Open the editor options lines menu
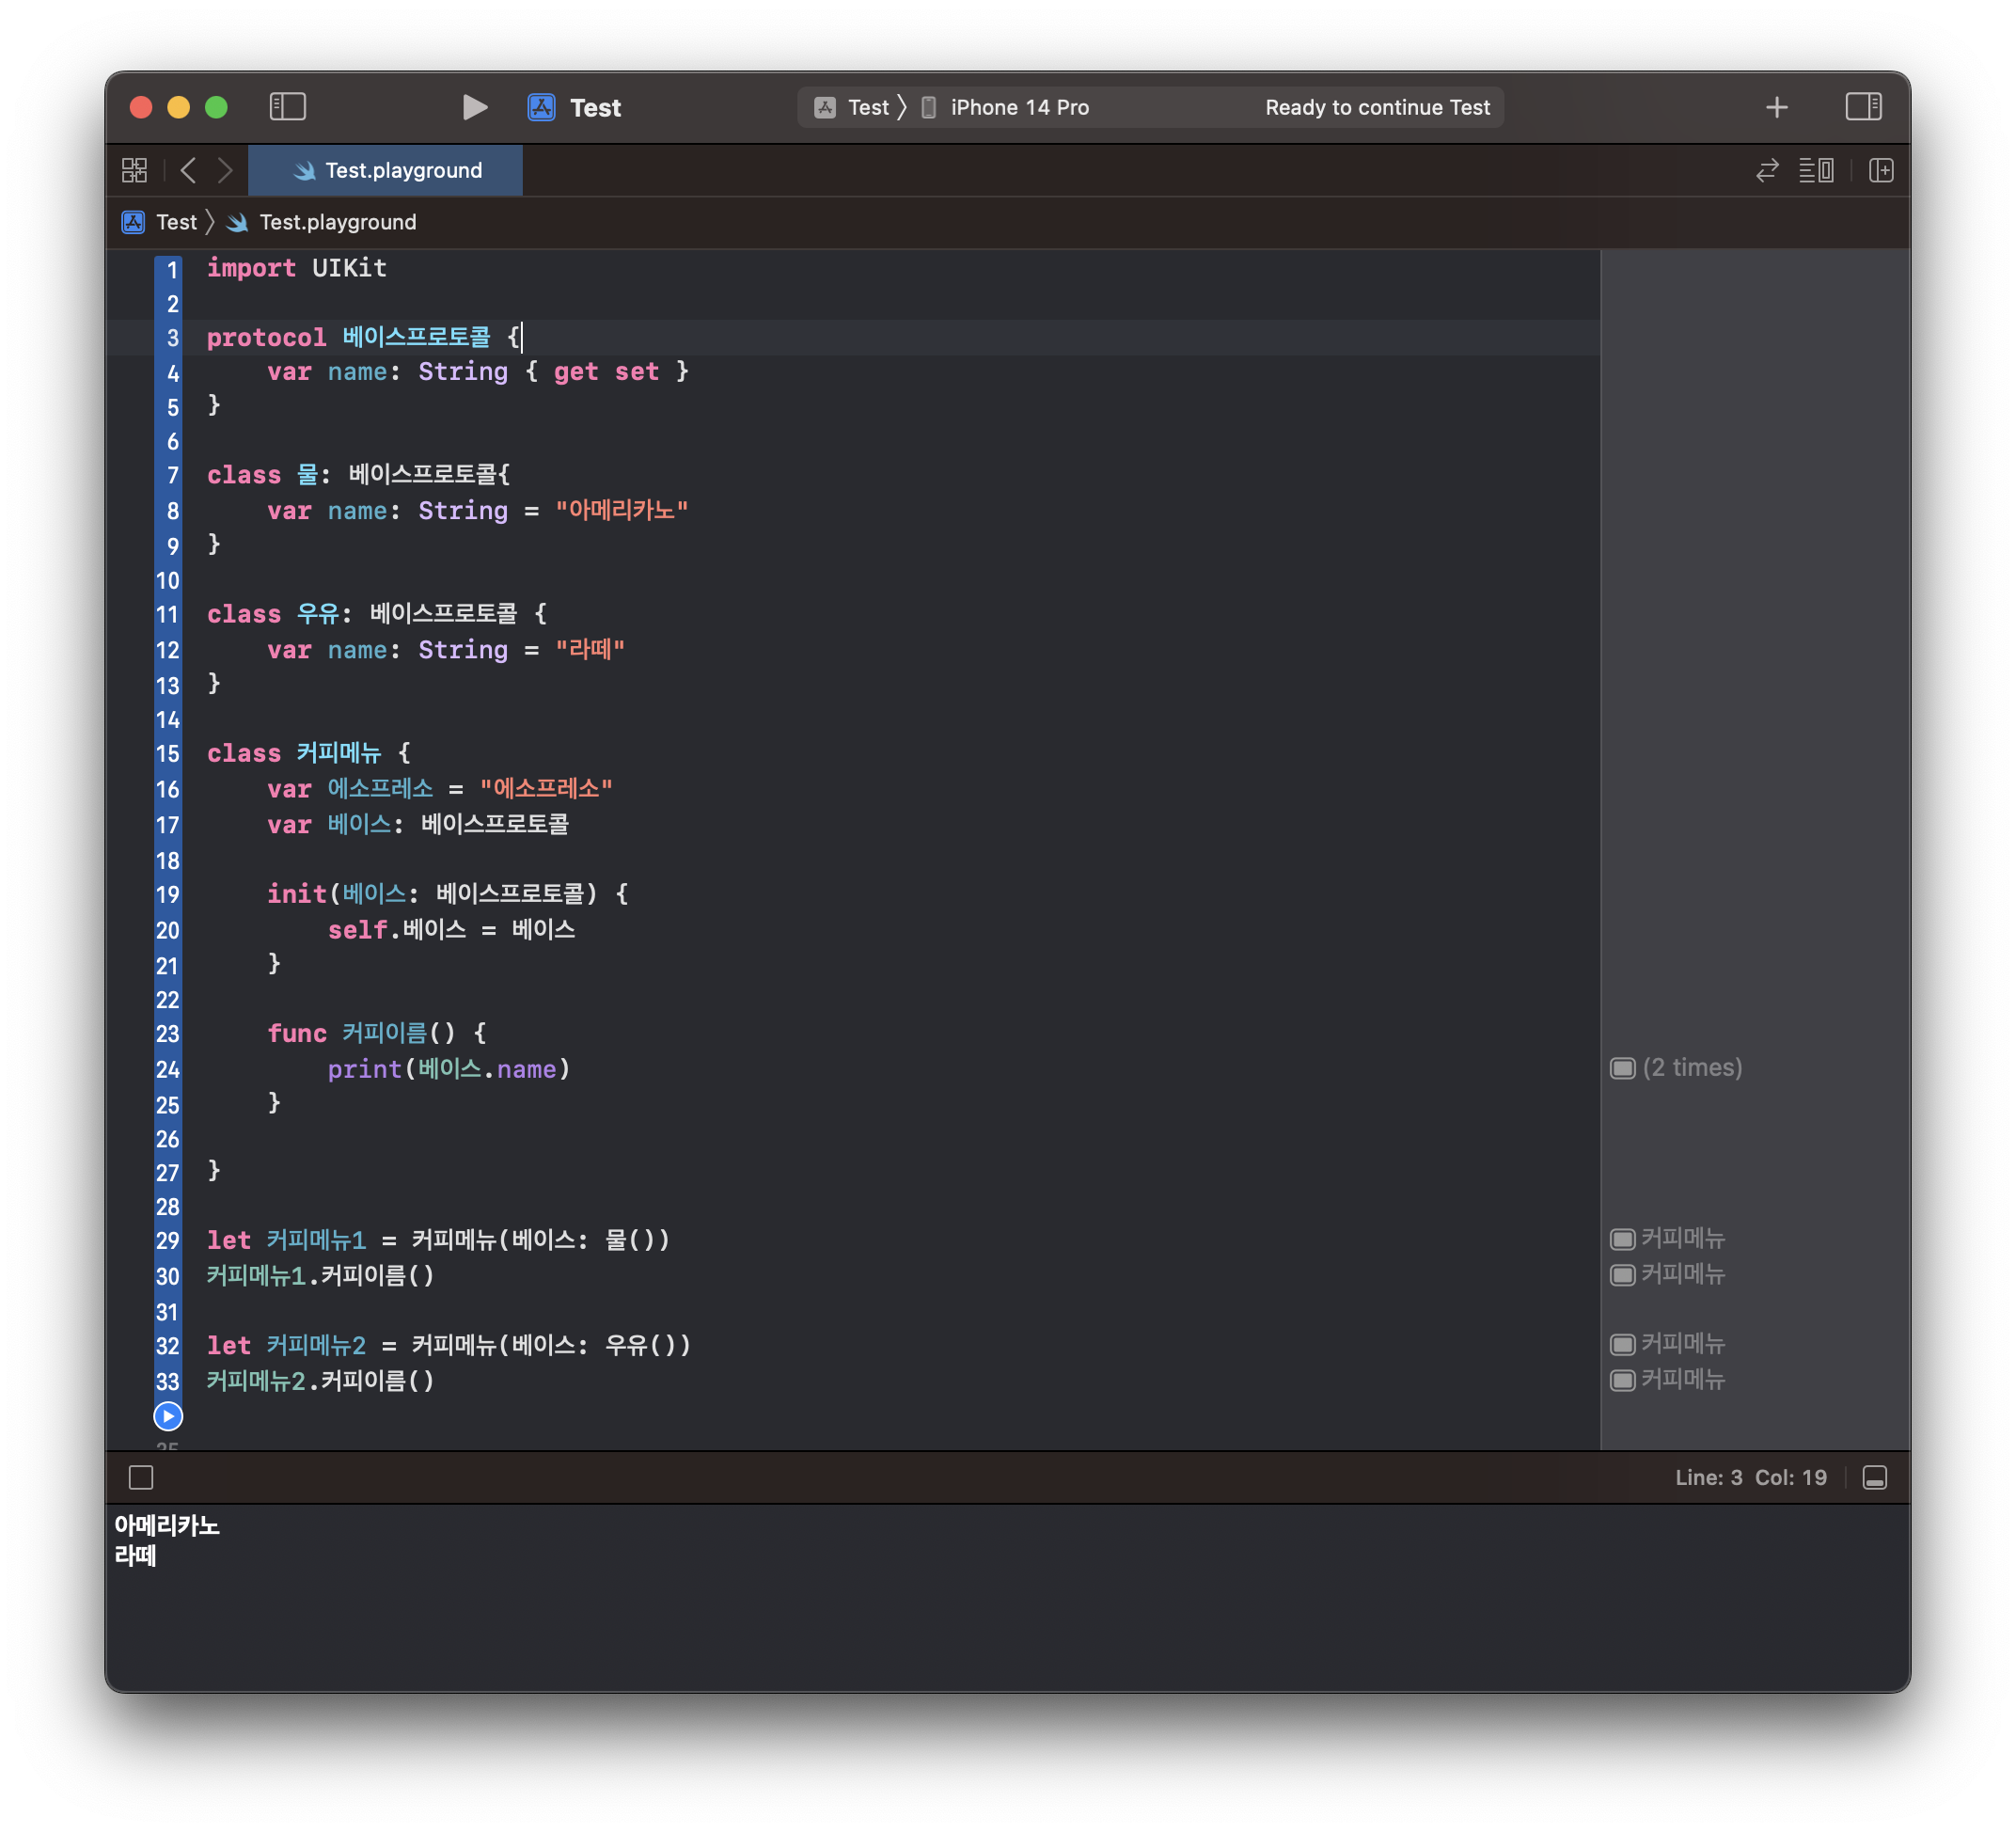The image size is (2016, 1832). click(x=1815, y=171)
